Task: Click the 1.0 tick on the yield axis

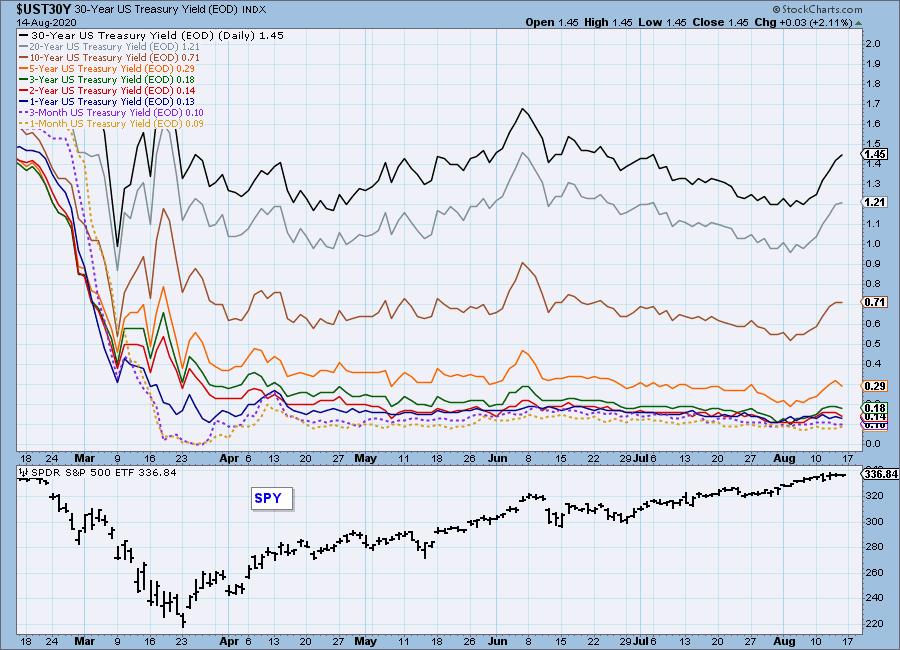Action: click(x=873, y=243)
